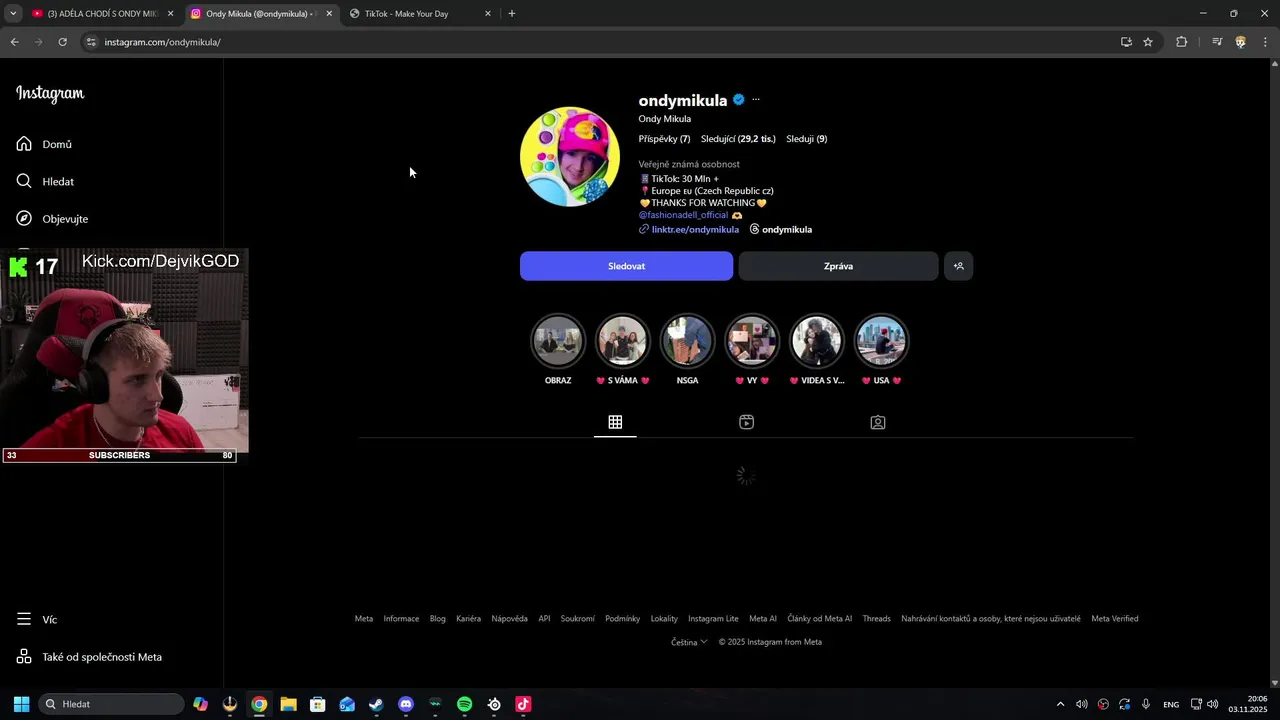This screenshot has width=1280, height=720.
Task: Click the address bar URL
Action: (x=163, y=42)
